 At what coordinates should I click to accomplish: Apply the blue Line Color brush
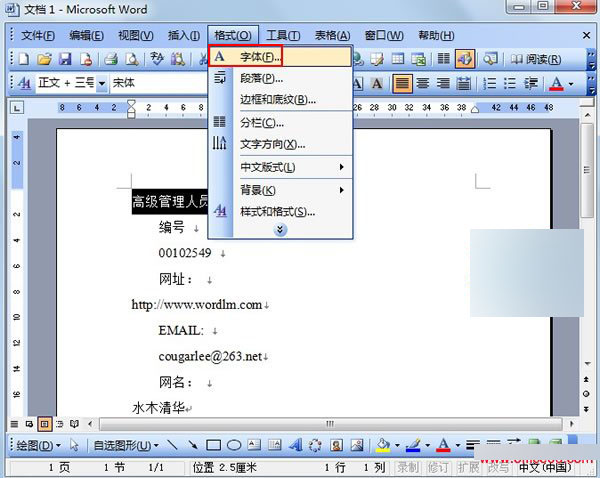coord(413,445)
